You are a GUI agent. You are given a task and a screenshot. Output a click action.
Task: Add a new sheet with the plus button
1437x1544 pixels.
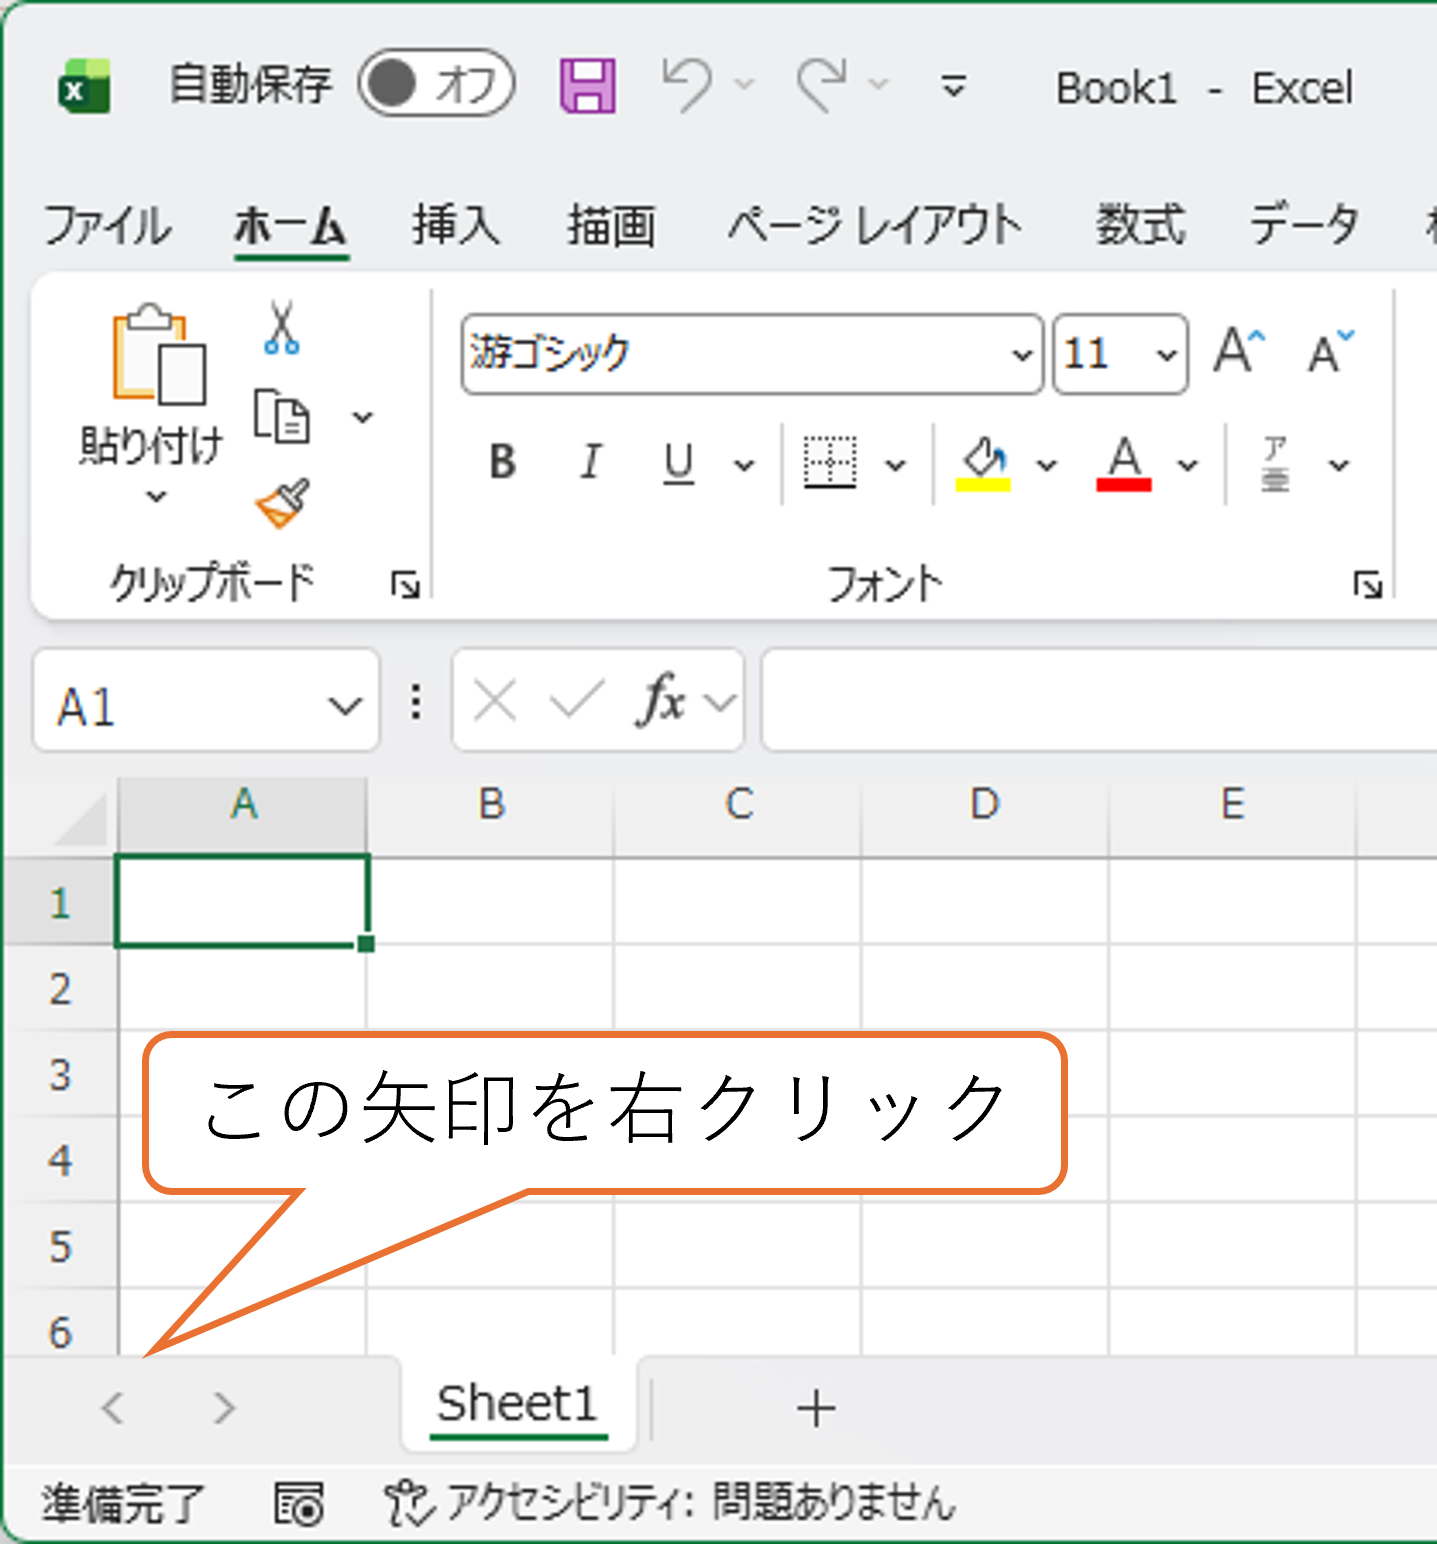click(x=816, y=1407)
